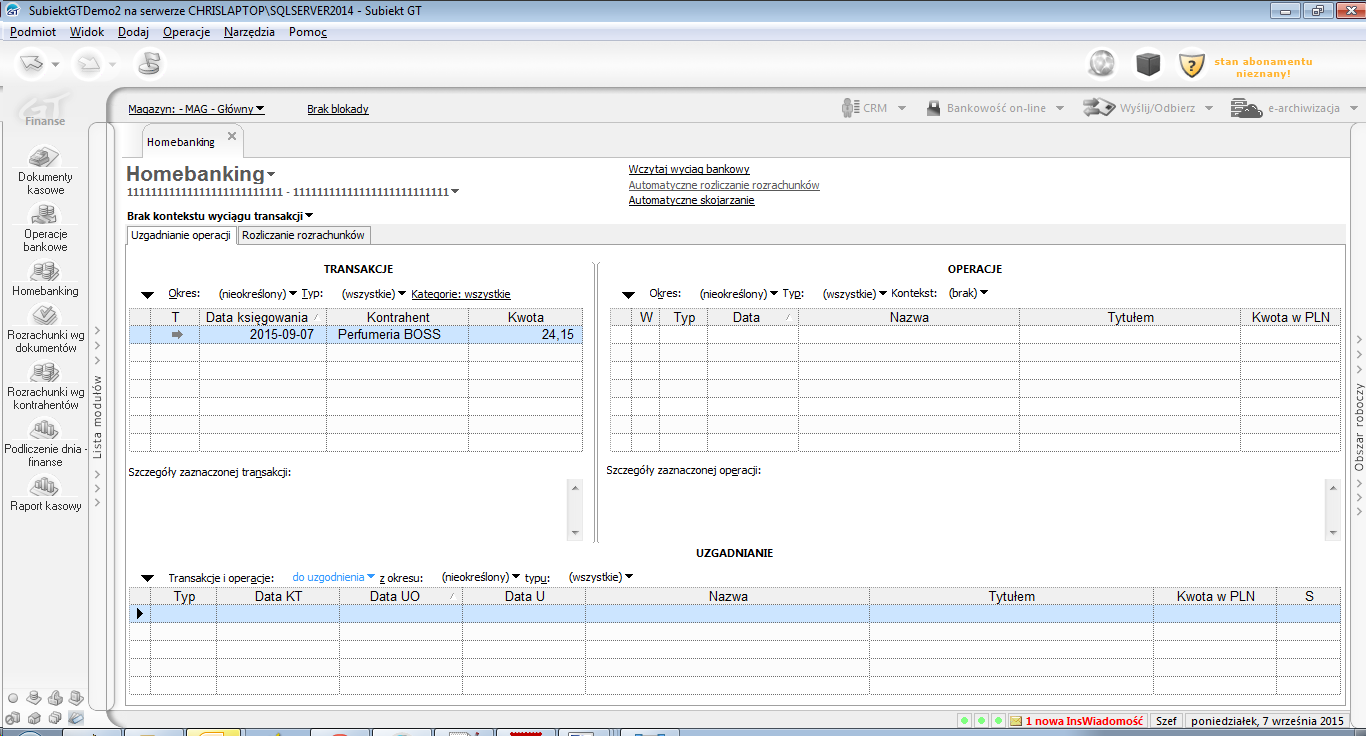The image size is (1366, 736).
Task: Click Brak blokady link
Action: click(x=338, y=109)
